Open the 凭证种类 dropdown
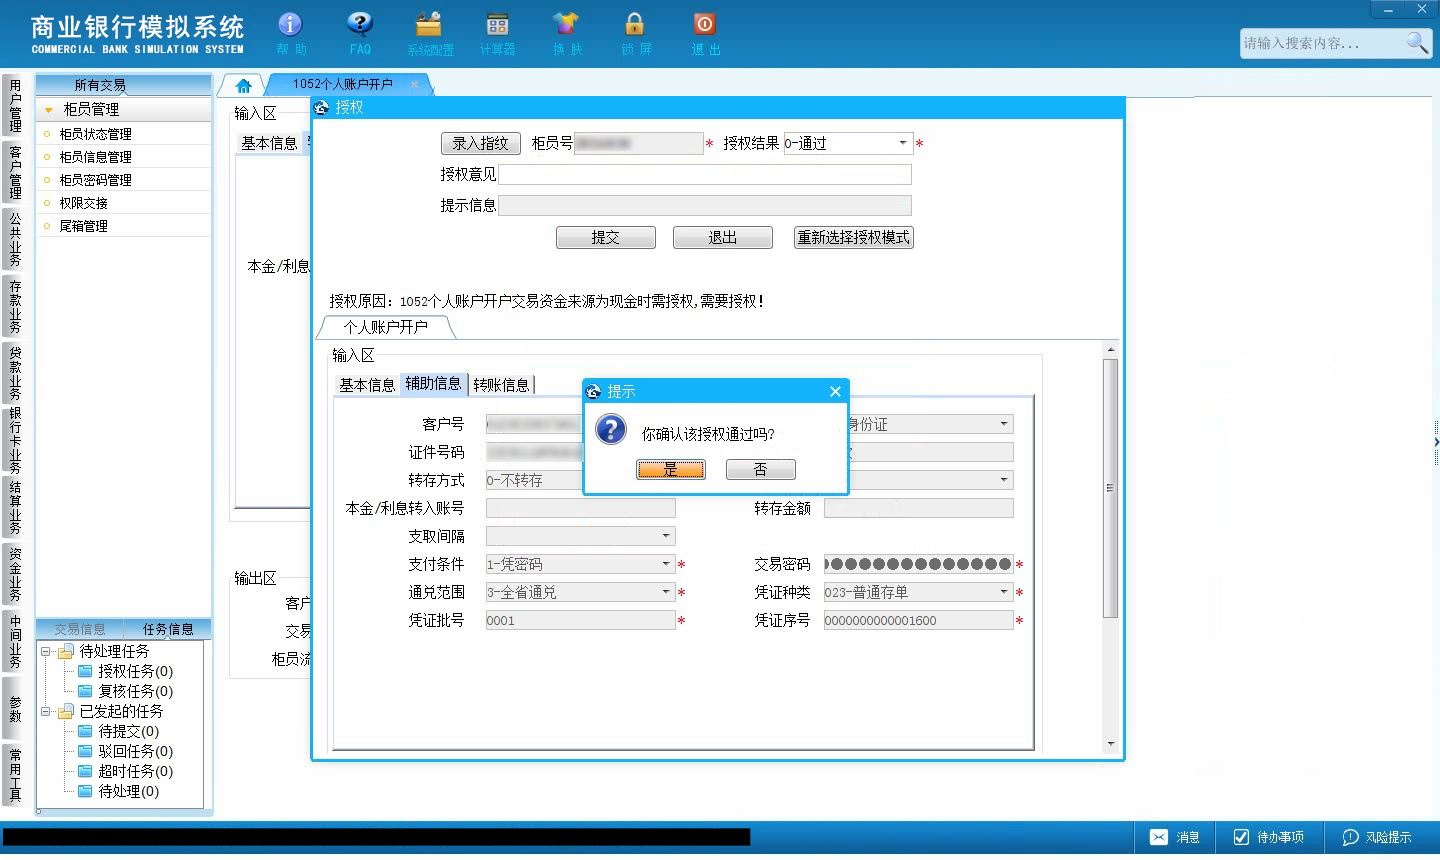The image size is (1440, 860). click(x=1004, y=592)
